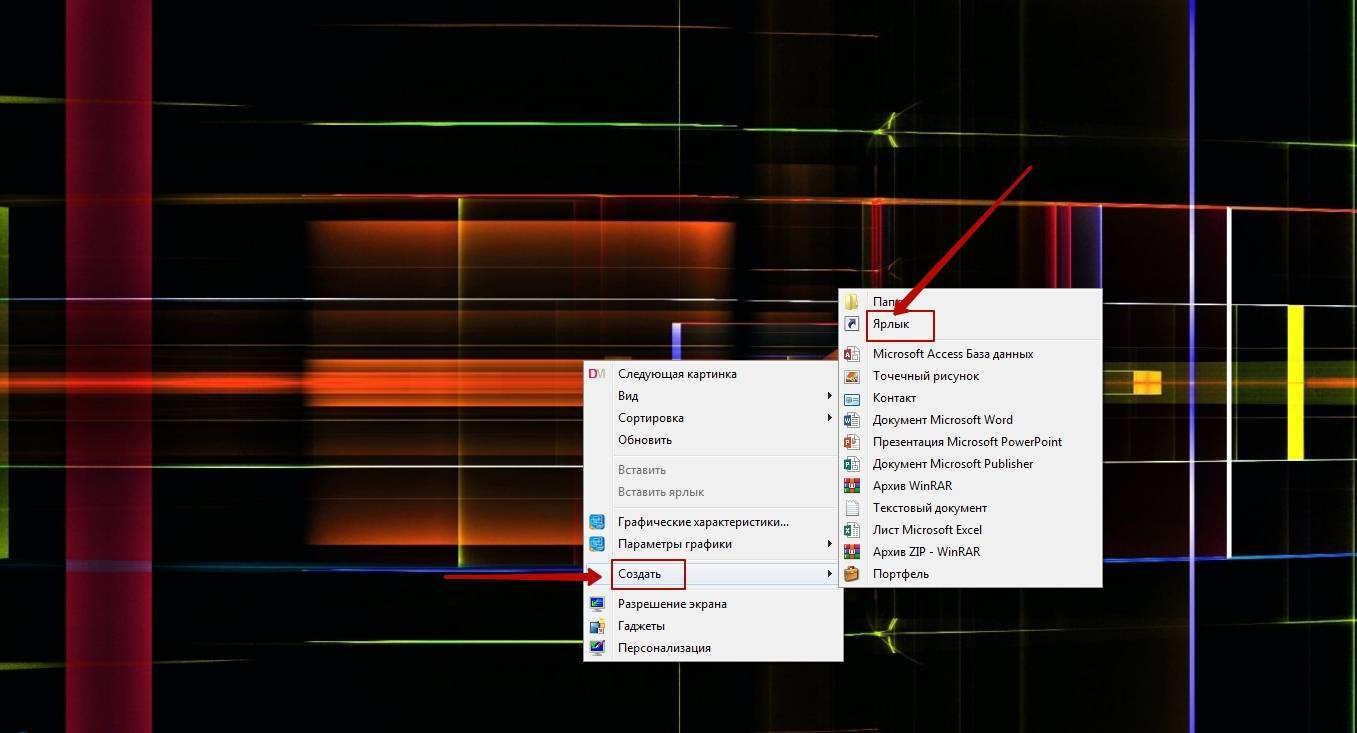
Task: Click the Гаджеты gadgets icon
Action: click(x=597, y=626)
